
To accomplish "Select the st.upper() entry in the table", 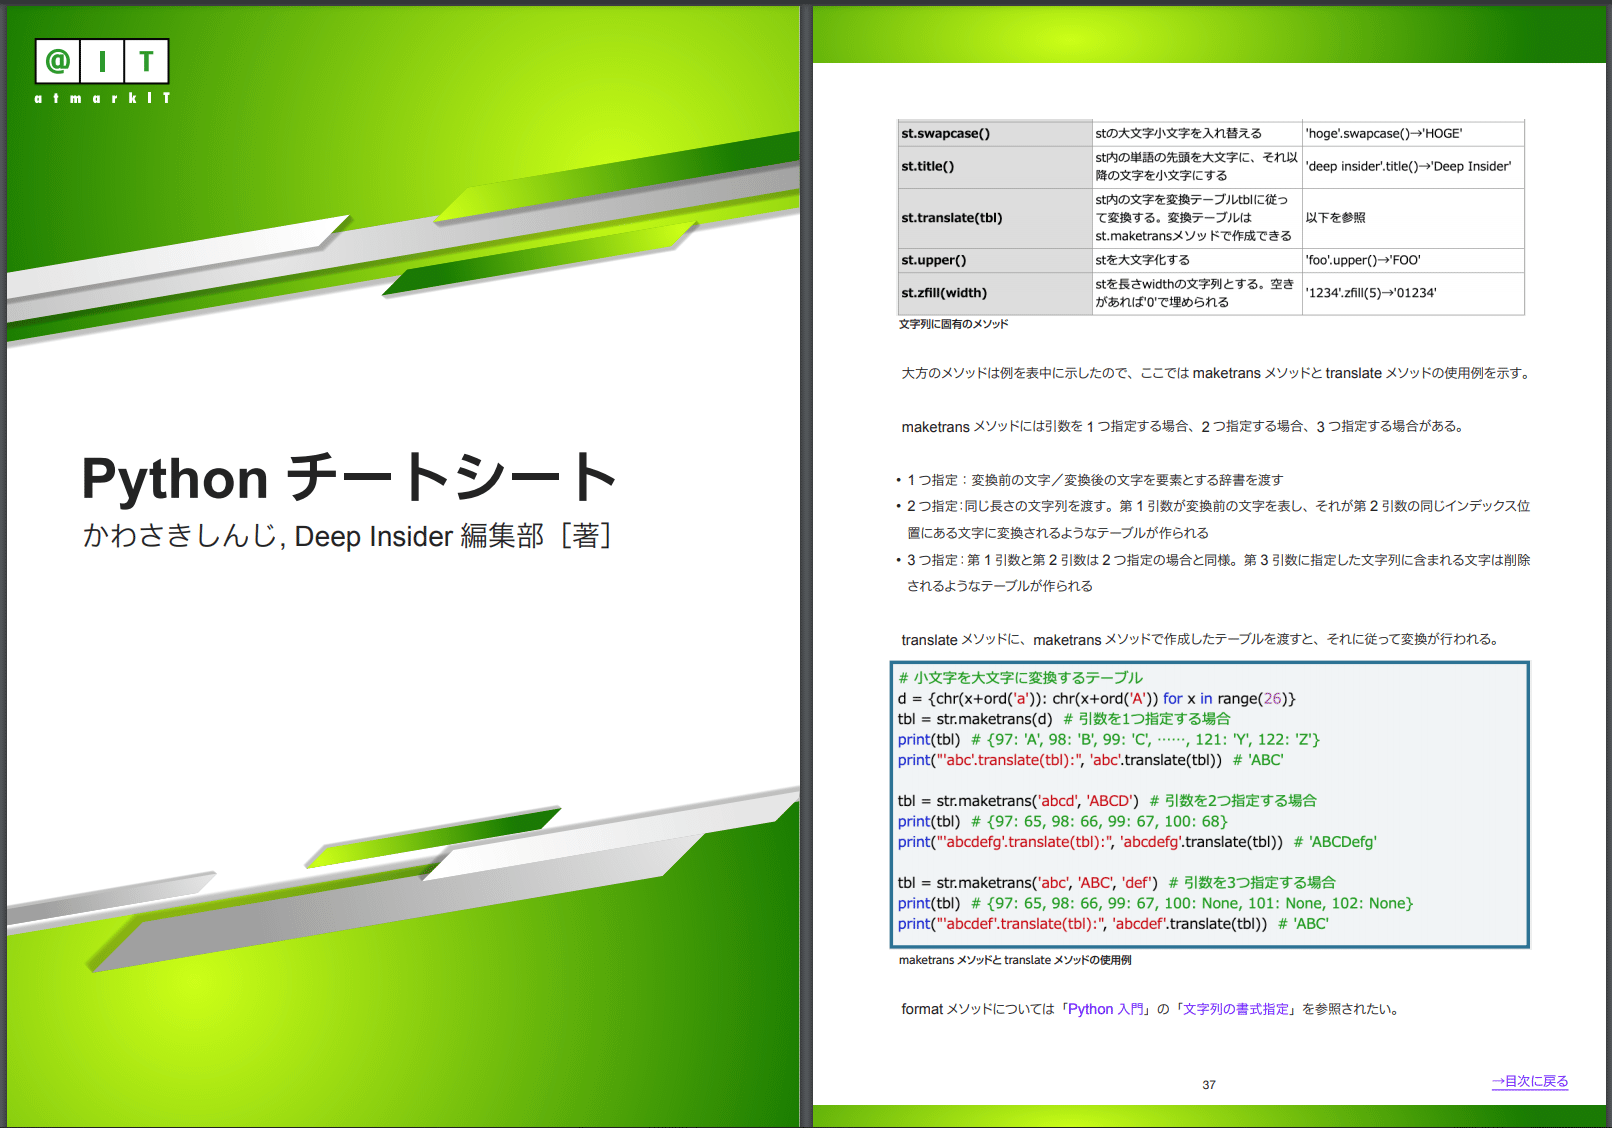I will [934, 259].
